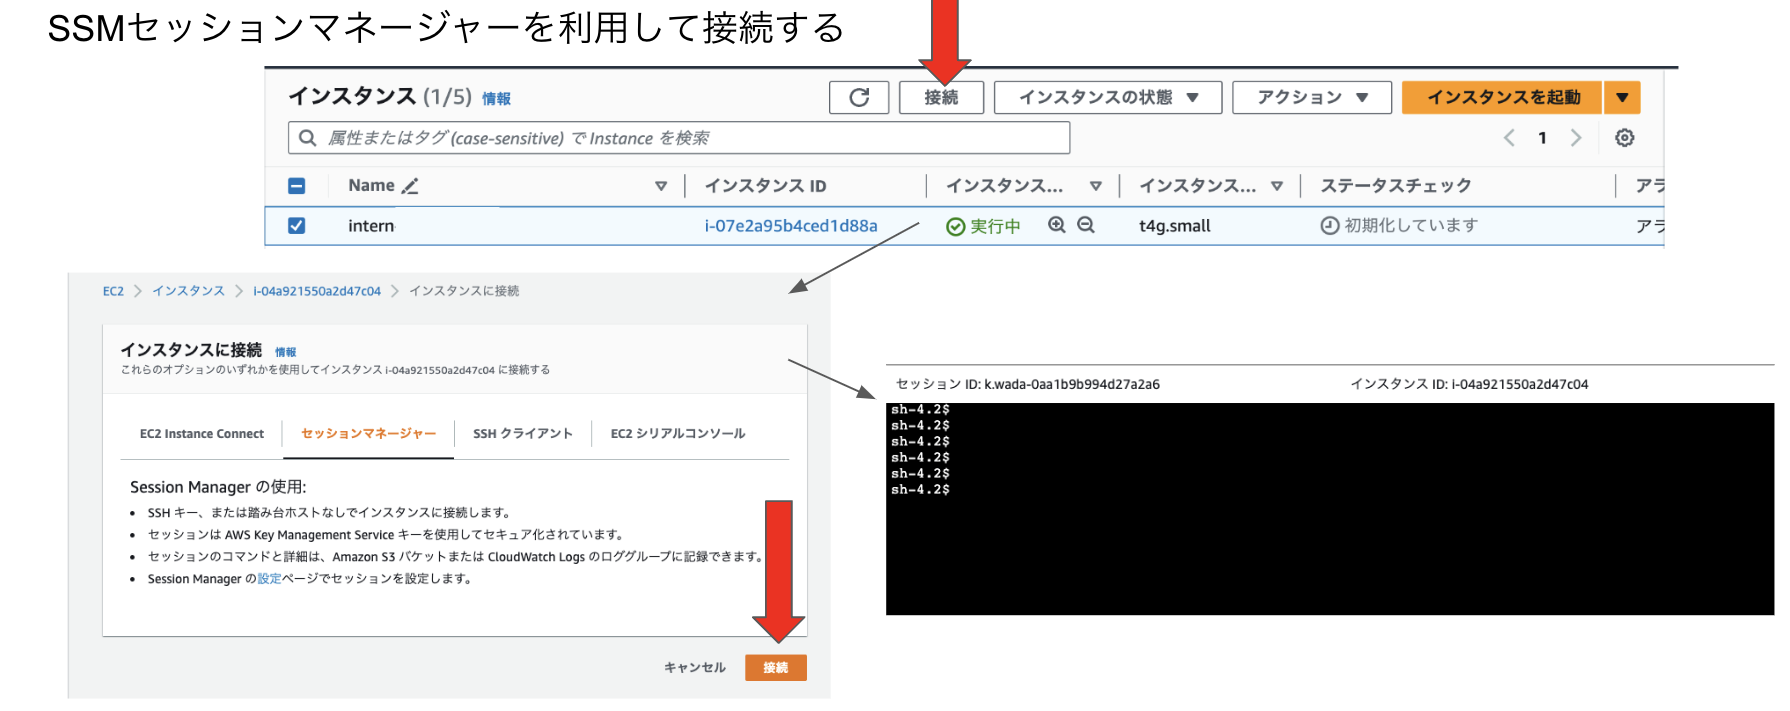1790x711 pixels.
Task: Click the キャンセル button
Action: click(695, 668)
